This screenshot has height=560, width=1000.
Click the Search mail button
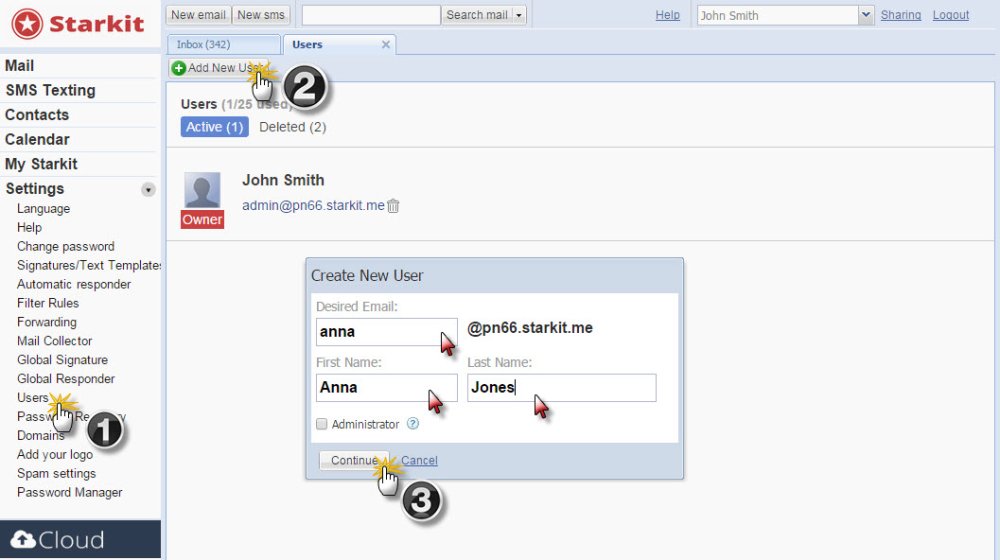(477, 15)
